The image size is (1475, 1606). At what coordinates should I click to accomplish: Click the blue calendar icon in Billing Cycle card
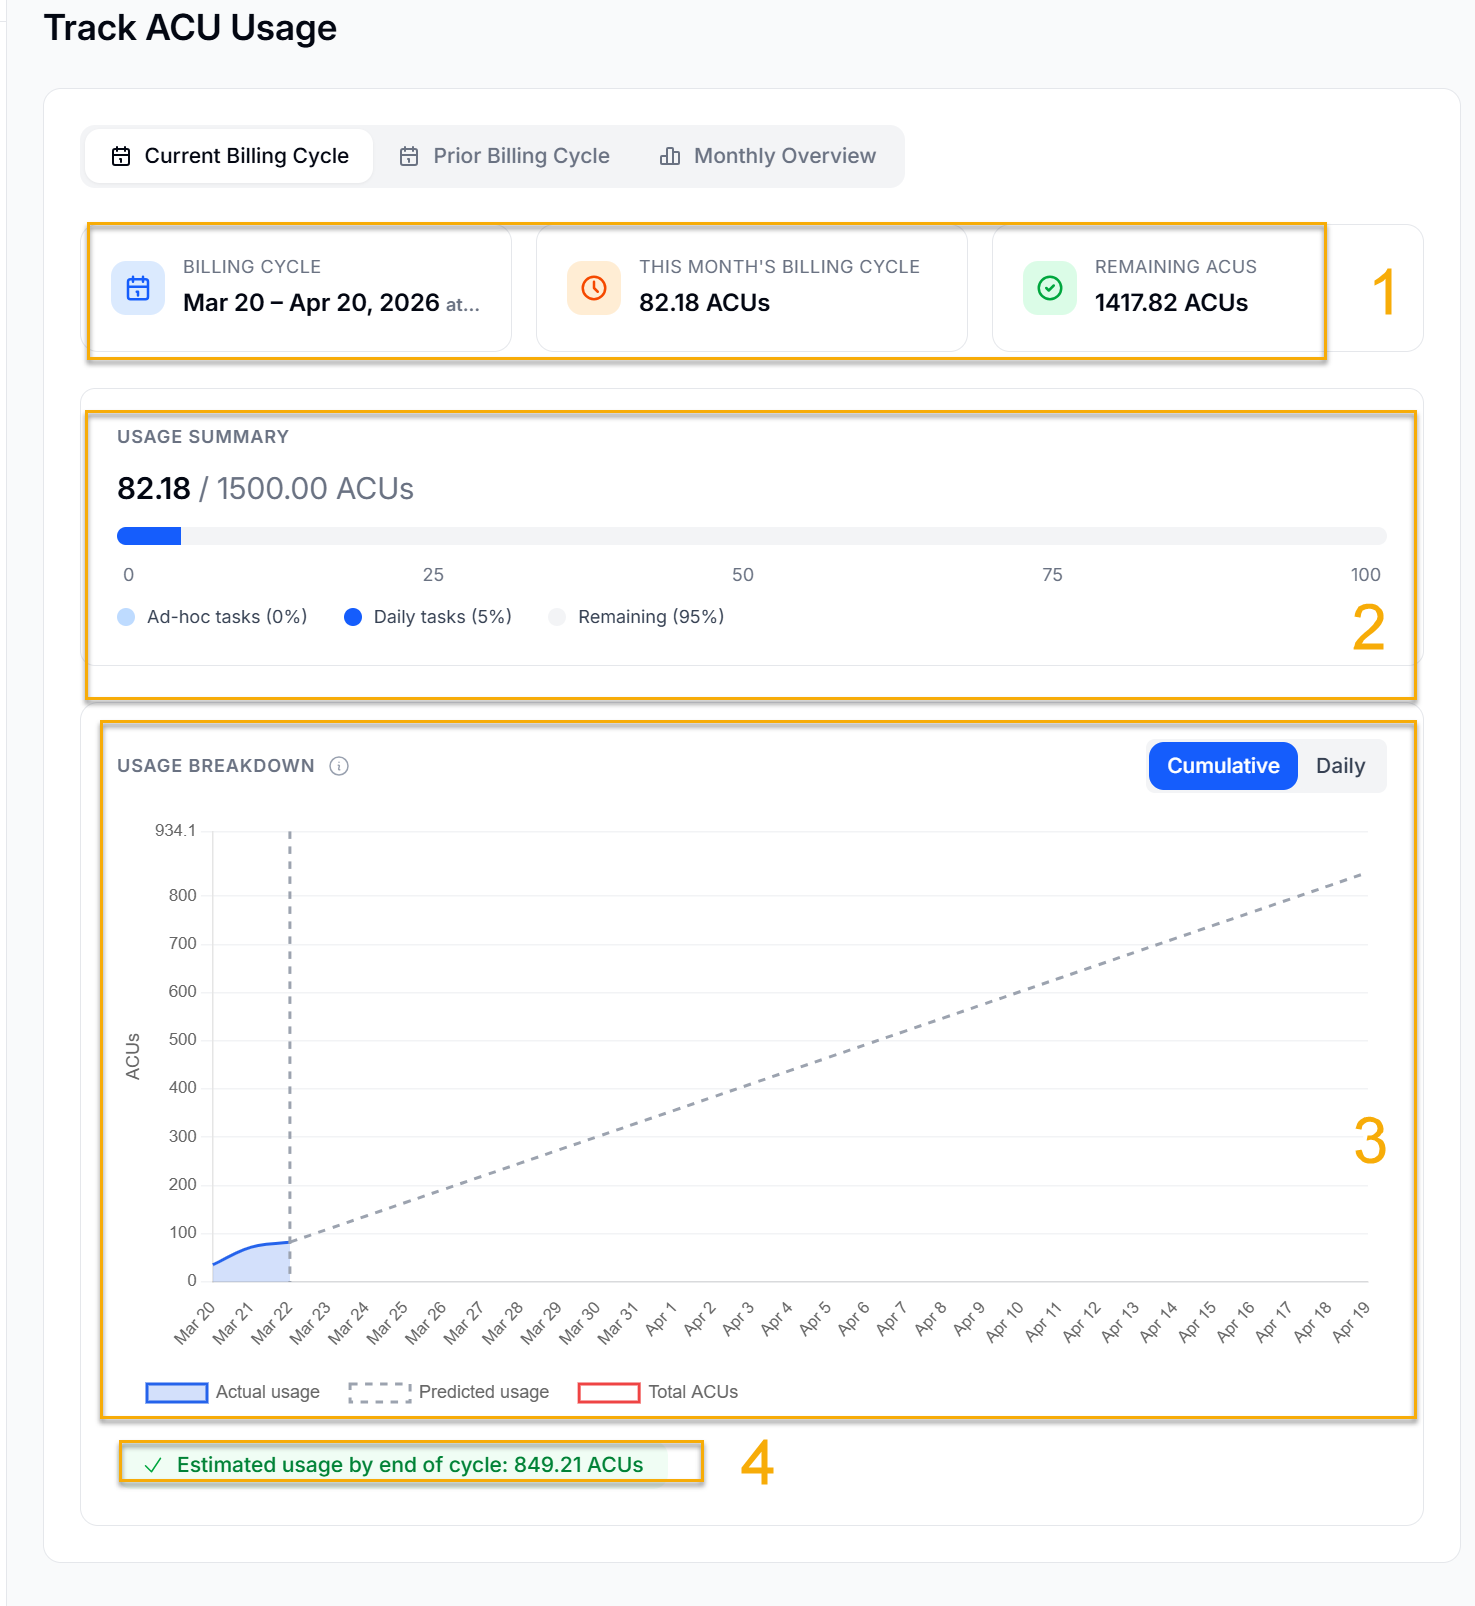138,288
